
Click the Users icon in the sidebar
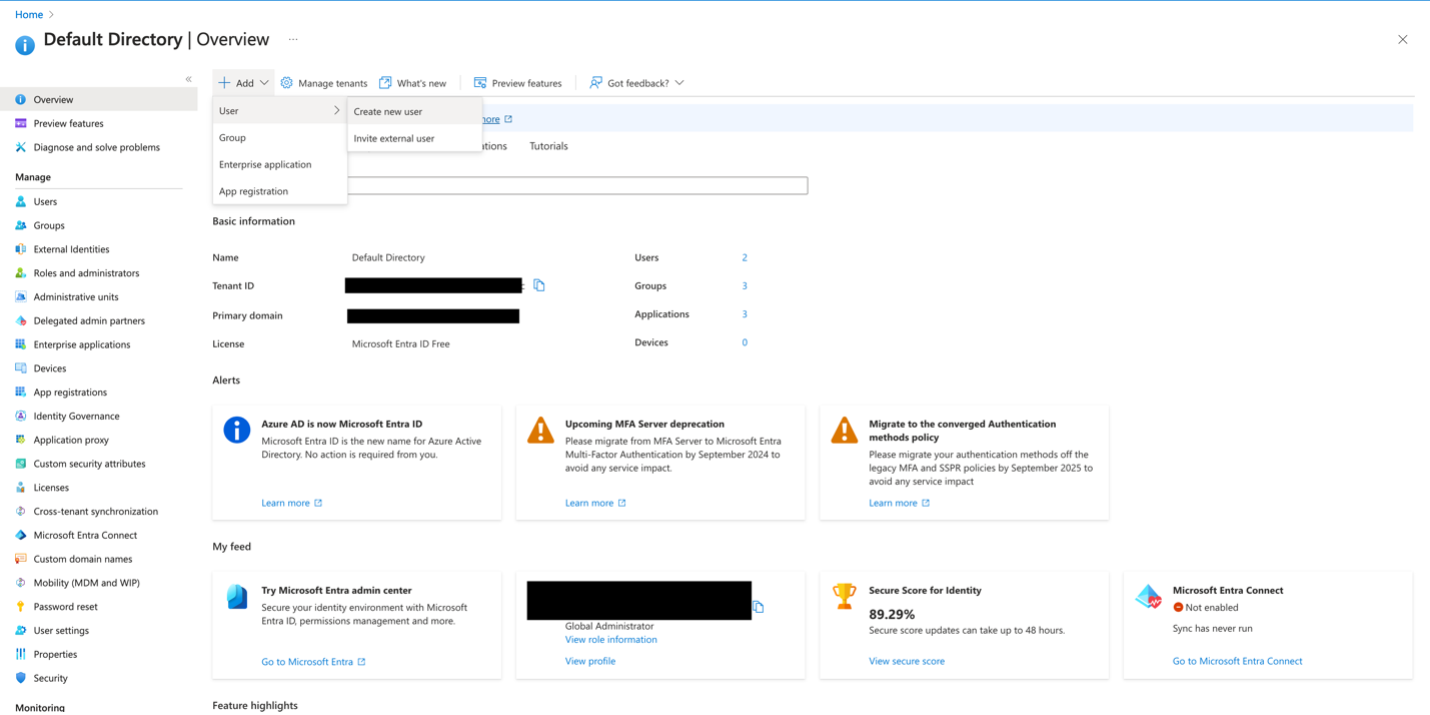coord(21,201)
